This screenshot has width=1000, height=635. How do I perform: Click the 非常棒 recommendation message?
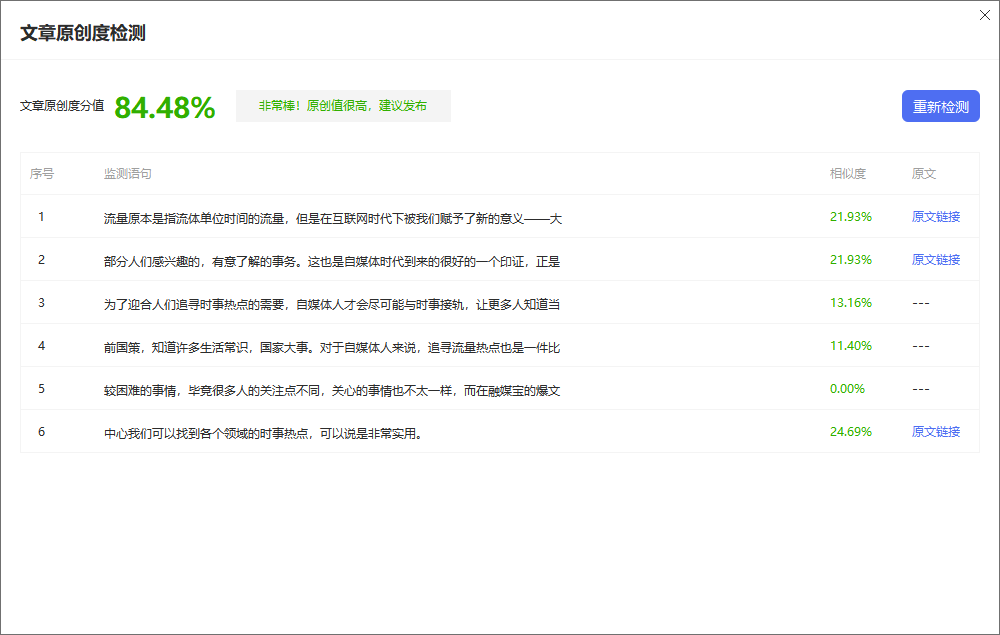click(343, 106)
